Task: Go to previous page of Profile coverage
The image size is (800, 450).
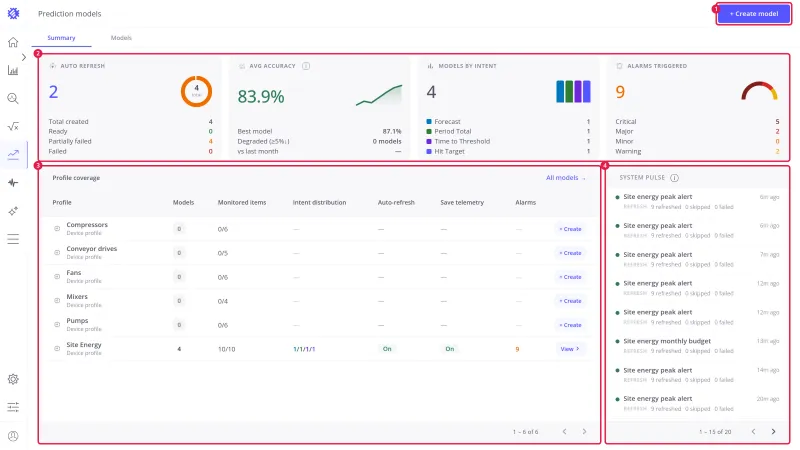Action: (x=564, y=432)
